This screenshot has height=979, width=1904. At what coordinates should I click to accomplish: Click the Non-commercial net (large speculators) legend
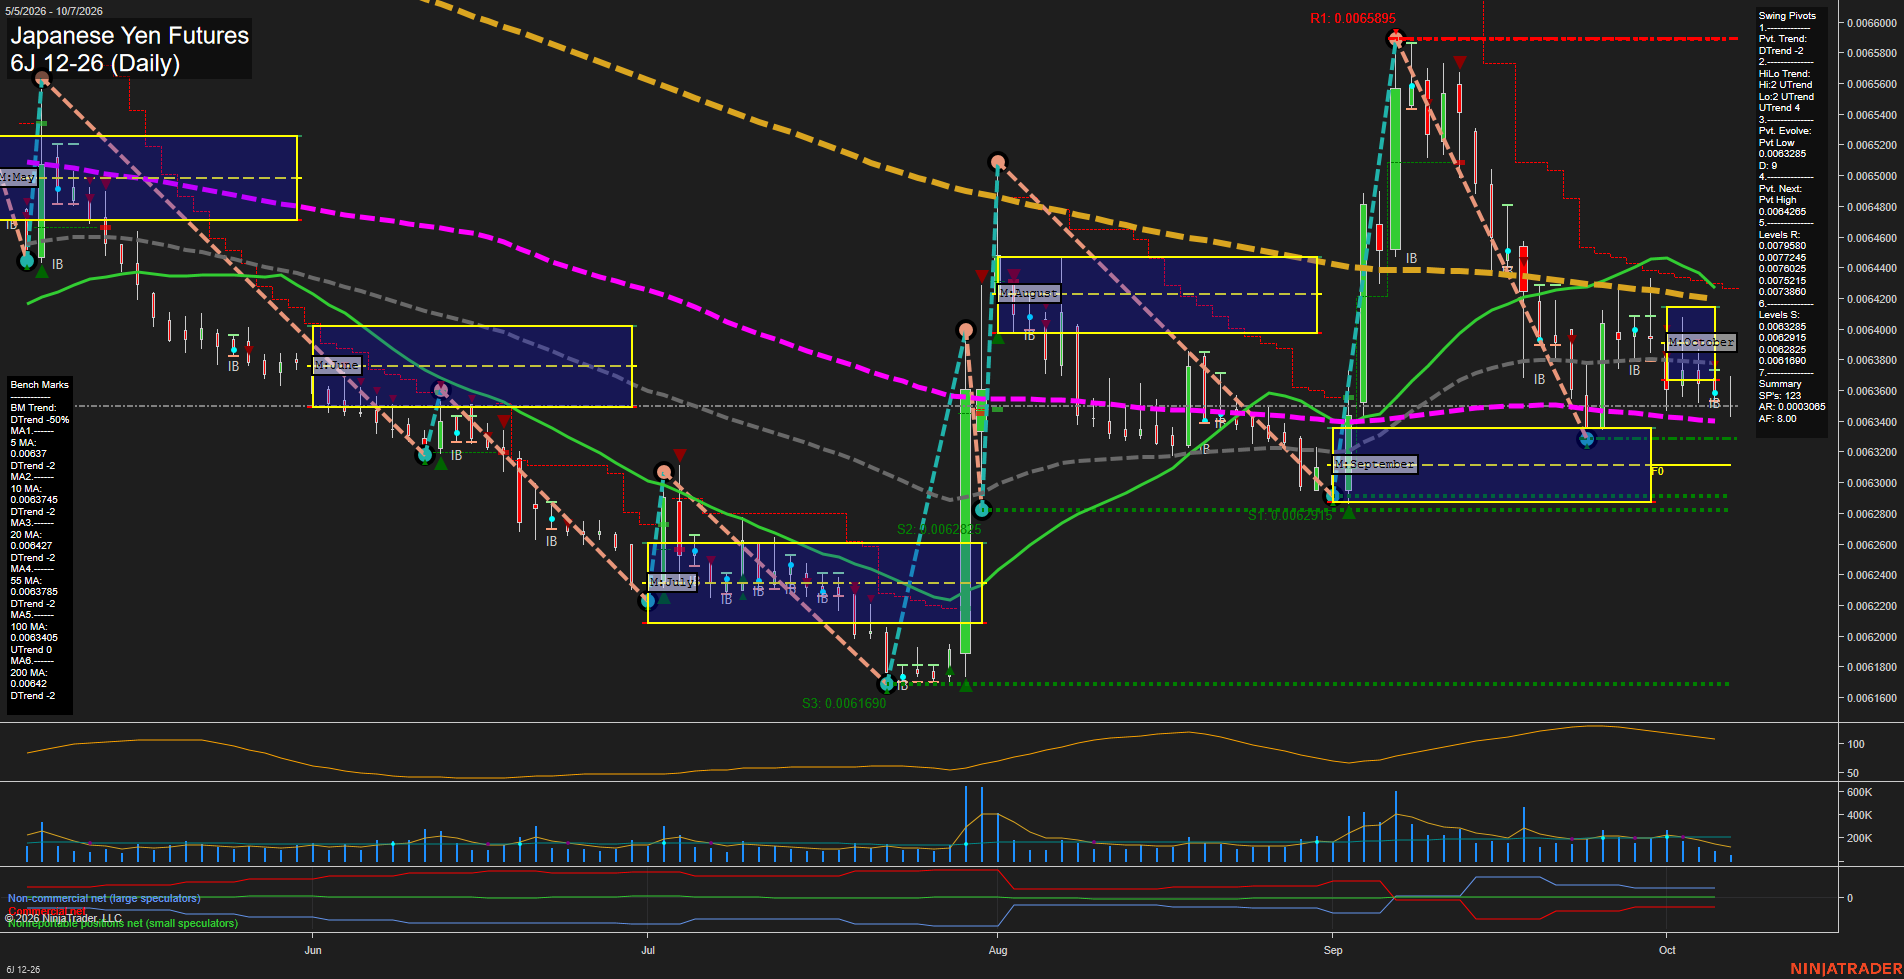(x=104, y=898)
